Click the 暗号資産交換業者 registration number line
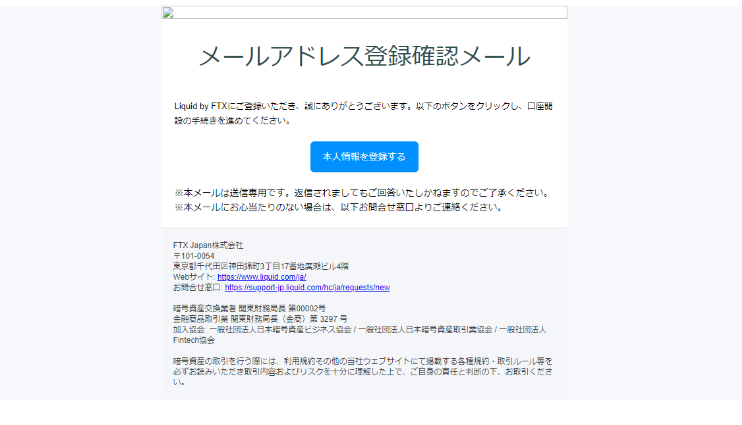This screenshot has width=742, height=425. point(249,309)
